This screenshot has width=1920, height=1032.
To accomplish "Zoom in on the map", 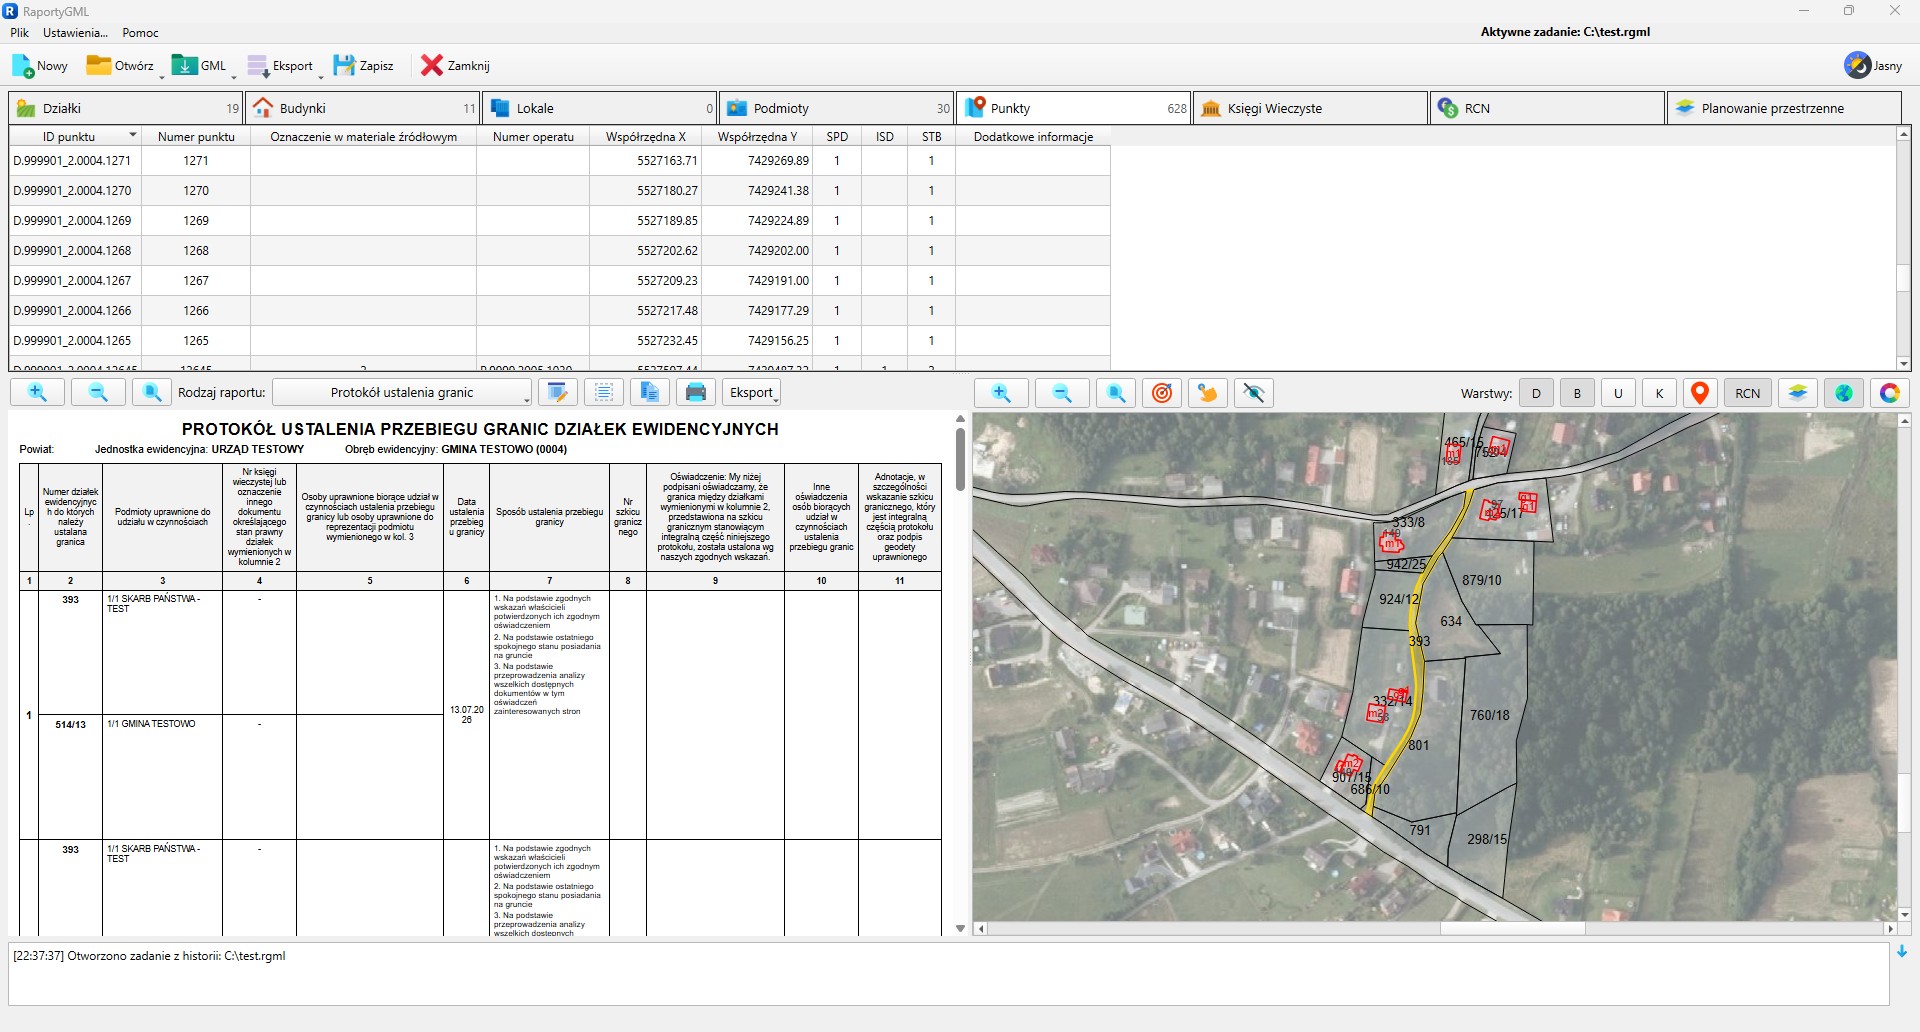I will [1001, 393].
